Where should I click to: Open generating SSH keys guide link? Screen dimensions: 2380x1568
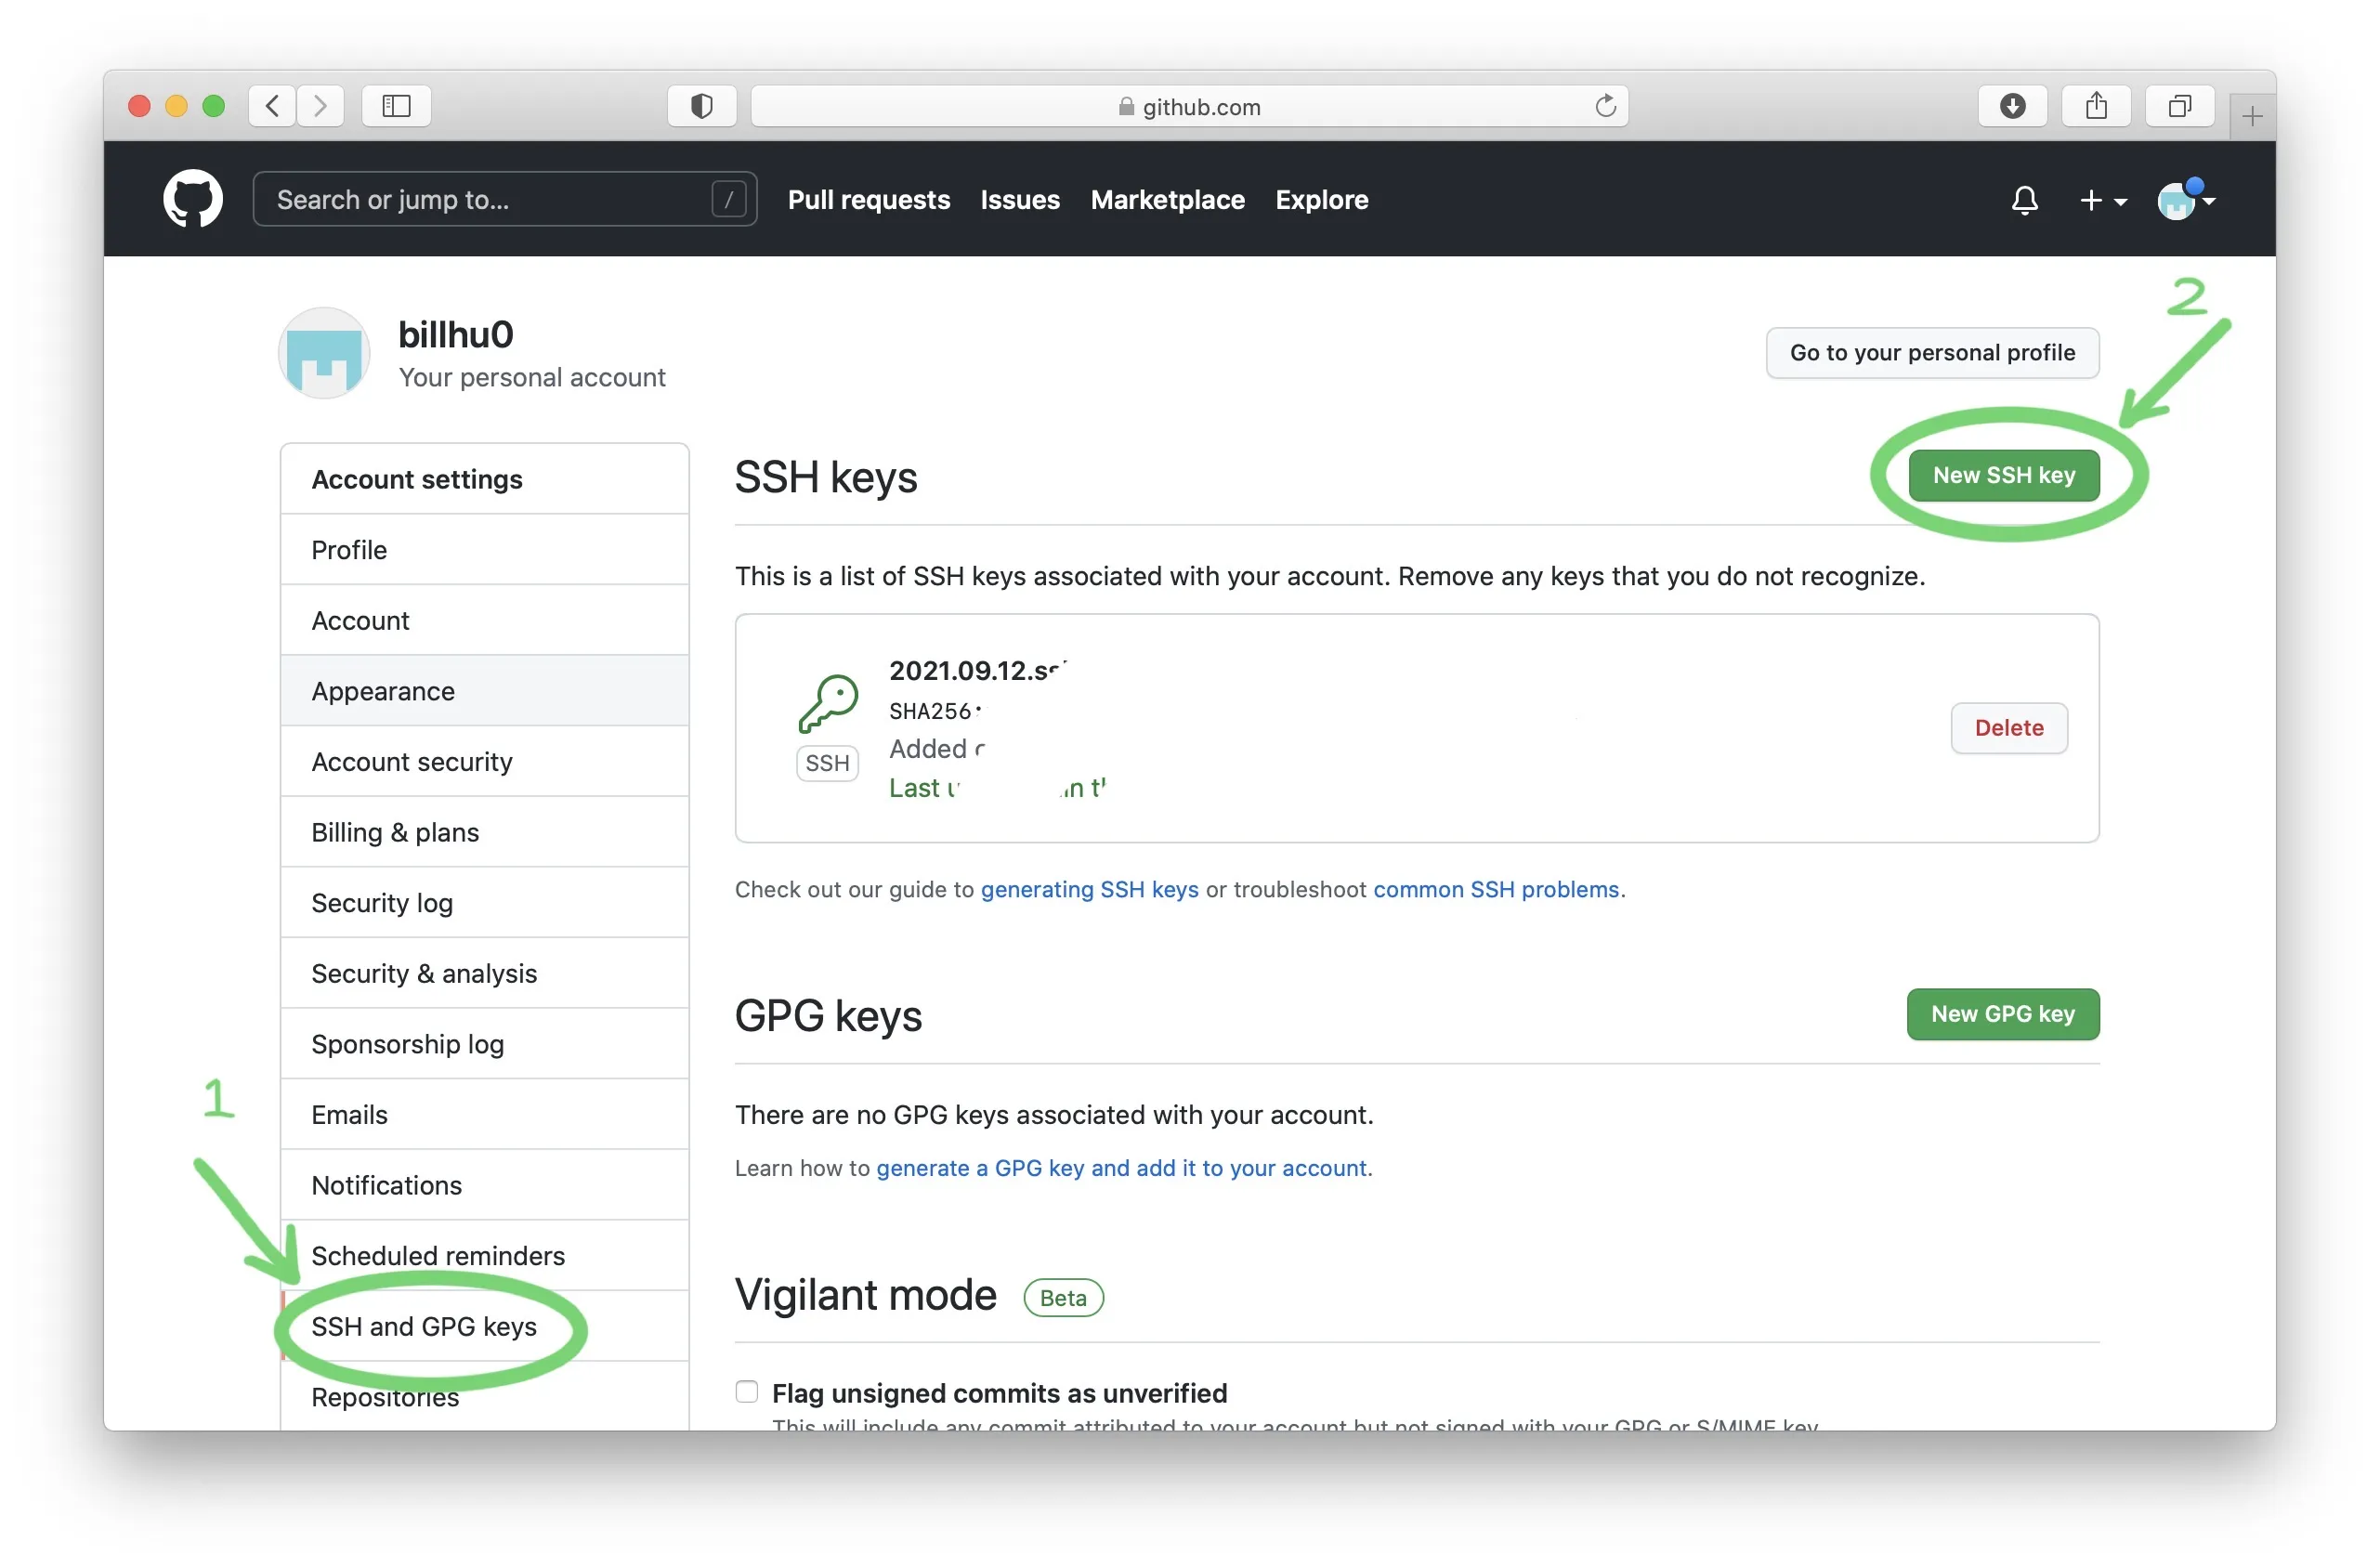[1089, 888]
